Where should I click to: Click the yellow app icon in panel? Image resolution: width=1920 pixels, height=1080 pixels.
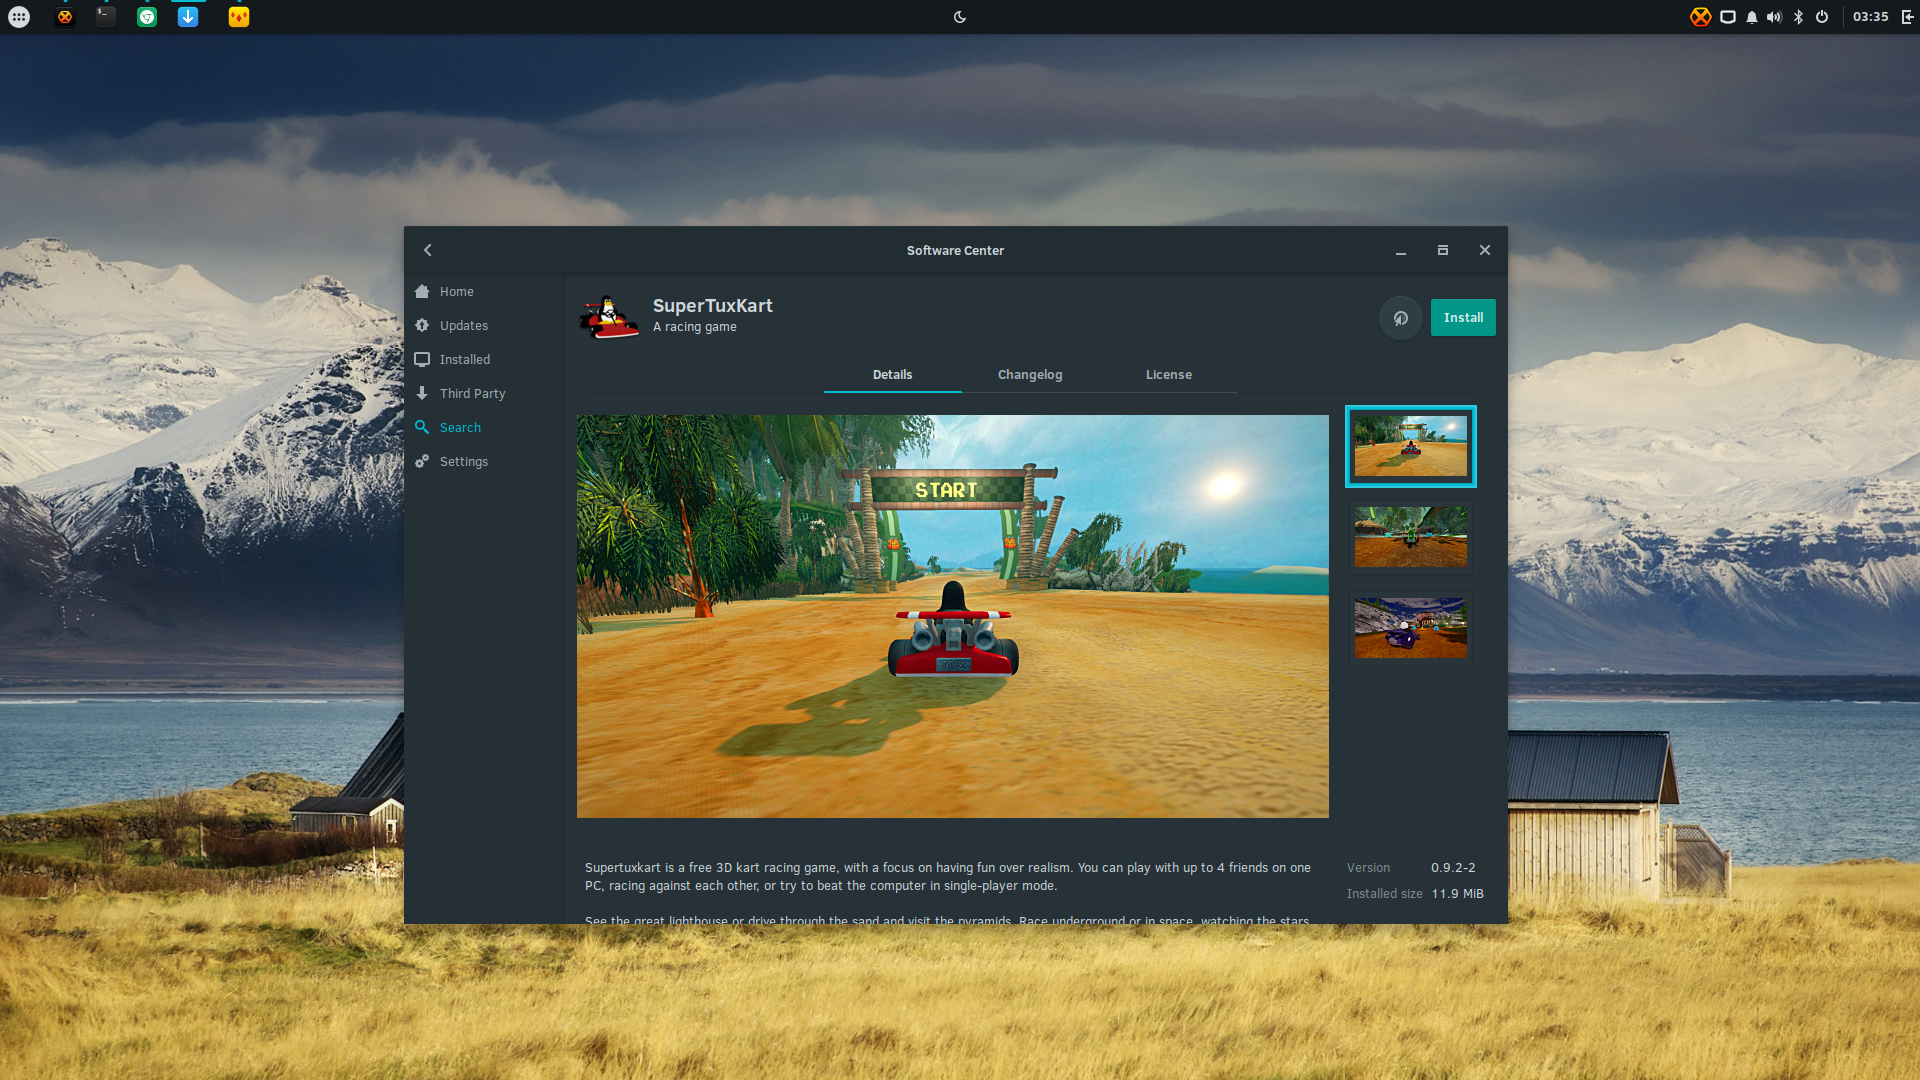click(238, 17)
